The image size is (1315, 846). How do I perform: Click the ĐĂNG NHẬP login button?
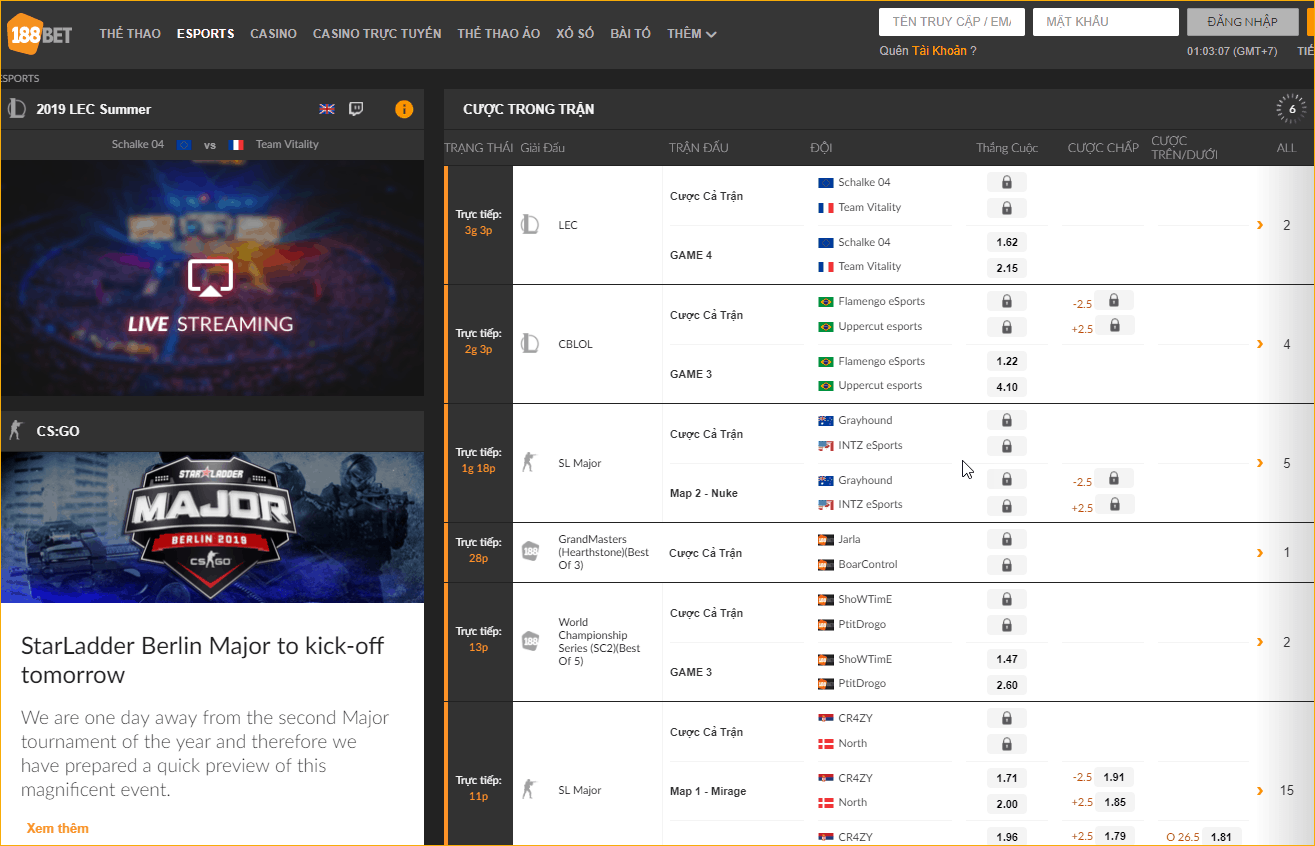(x=1242, y=22)
